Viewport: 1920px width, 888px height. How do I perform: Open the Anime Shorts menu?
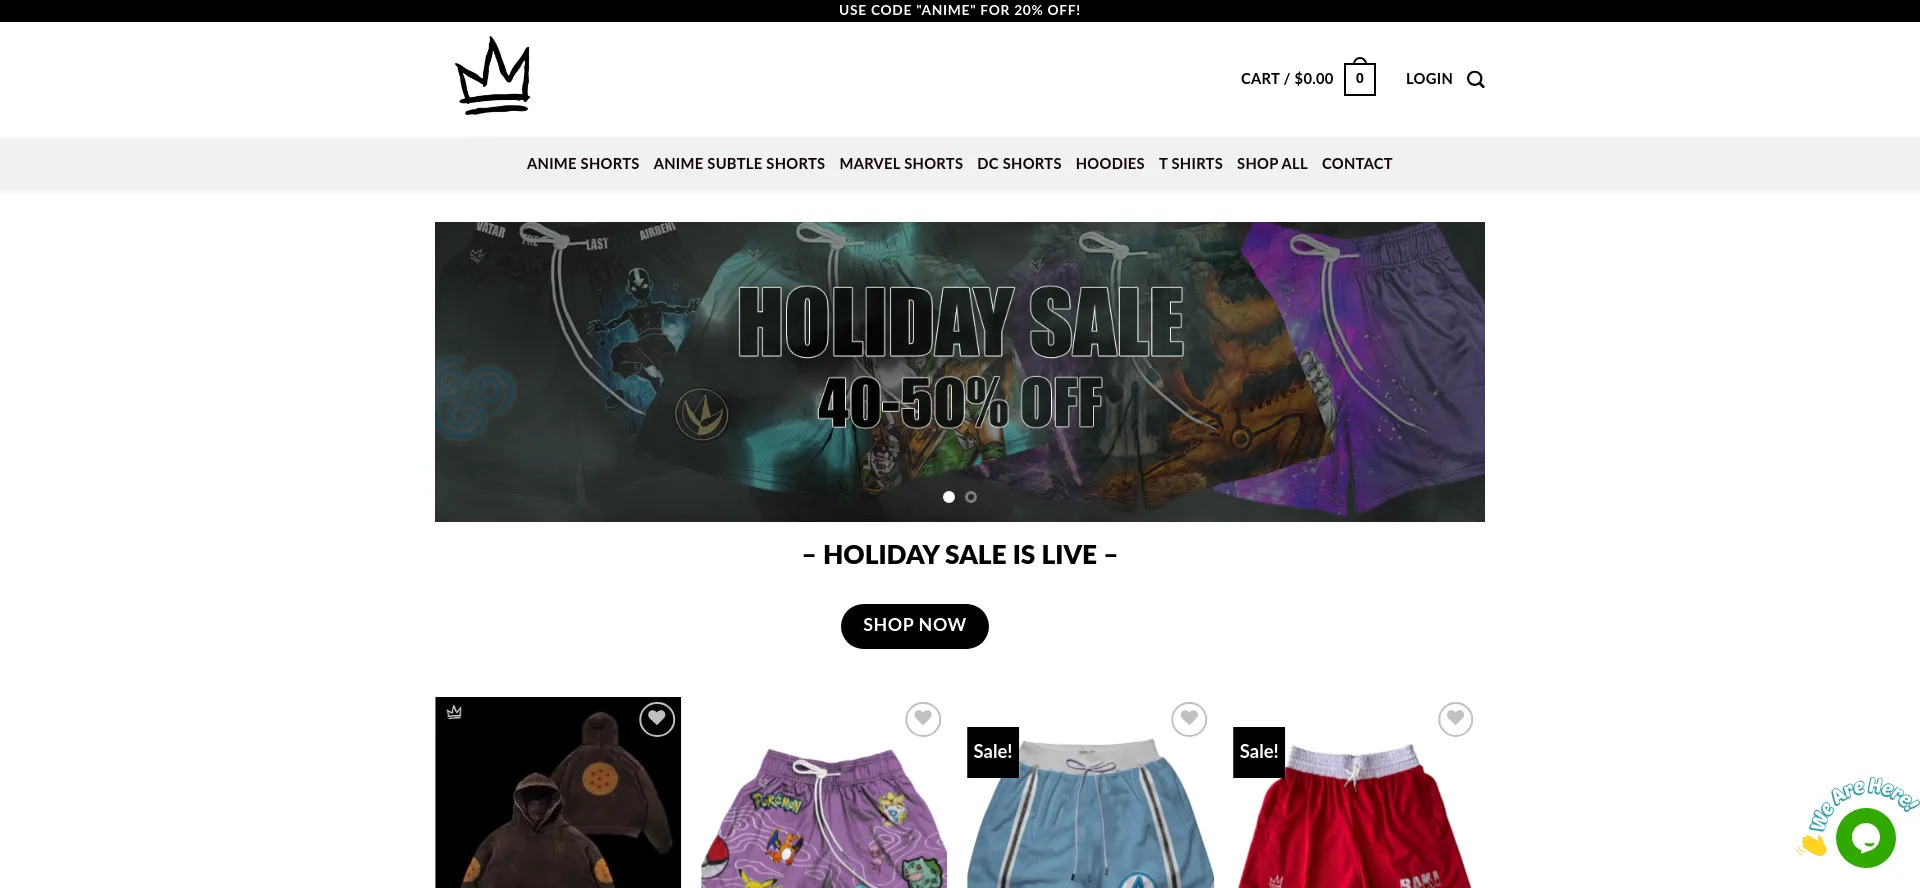pyautogui.click(x=583, y=164)
